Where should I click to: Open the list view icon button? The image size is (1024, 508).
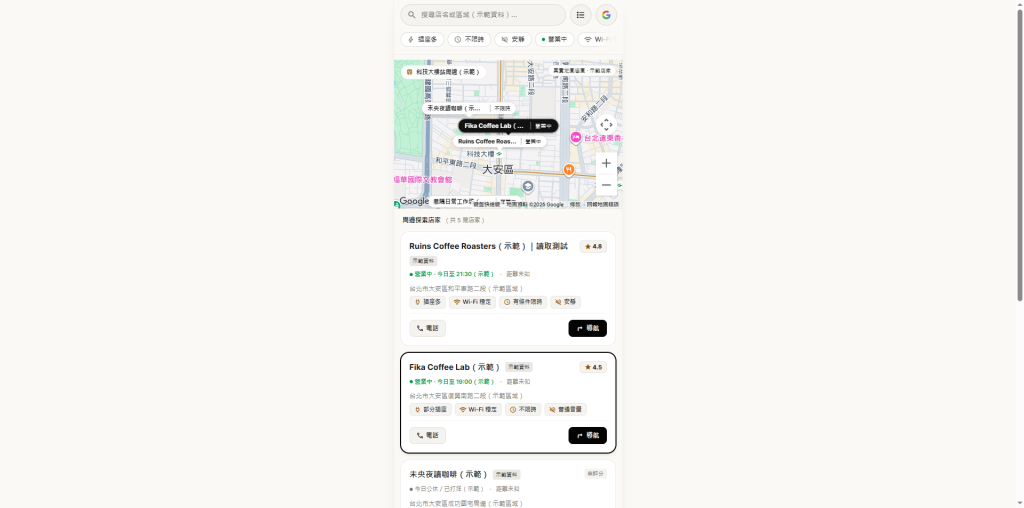581,14
